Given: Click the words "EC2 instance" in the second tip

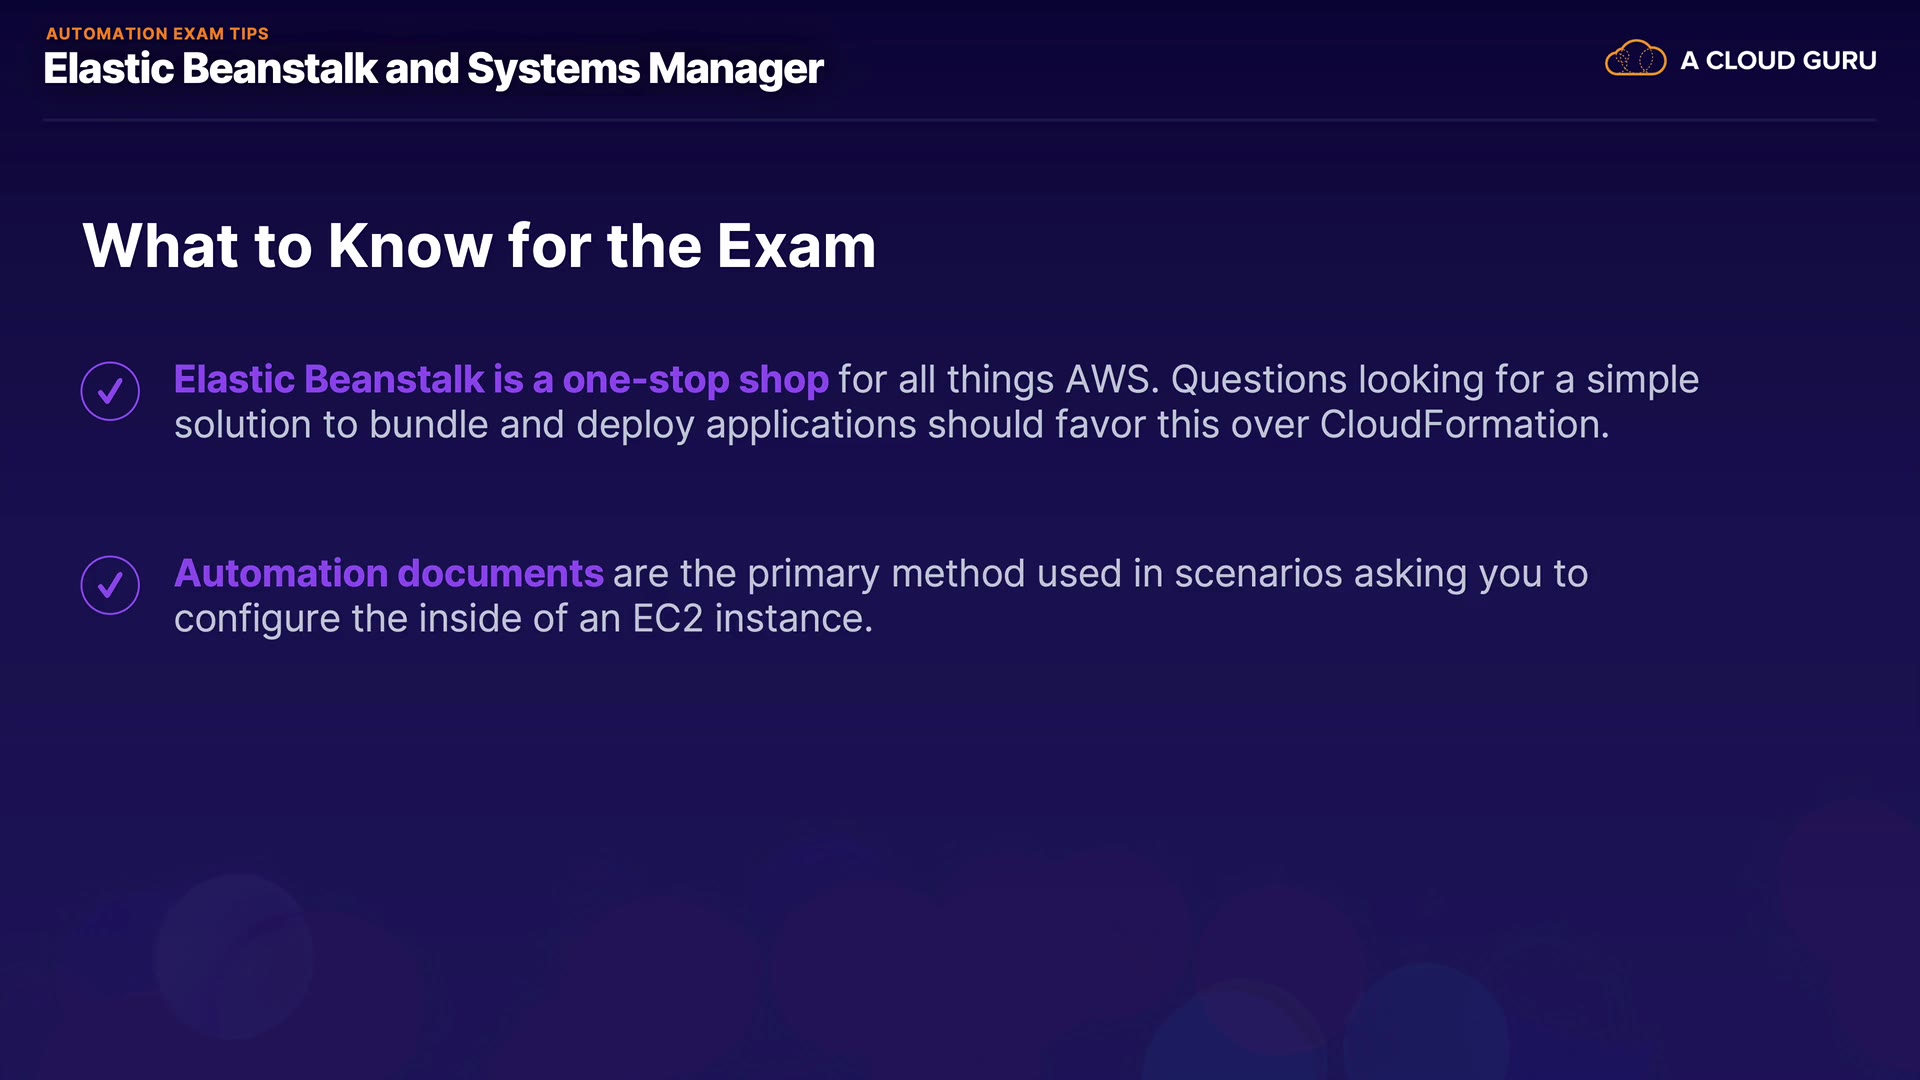Looking at the screenshot, I should pyautogui.click(x=751, y=619).
